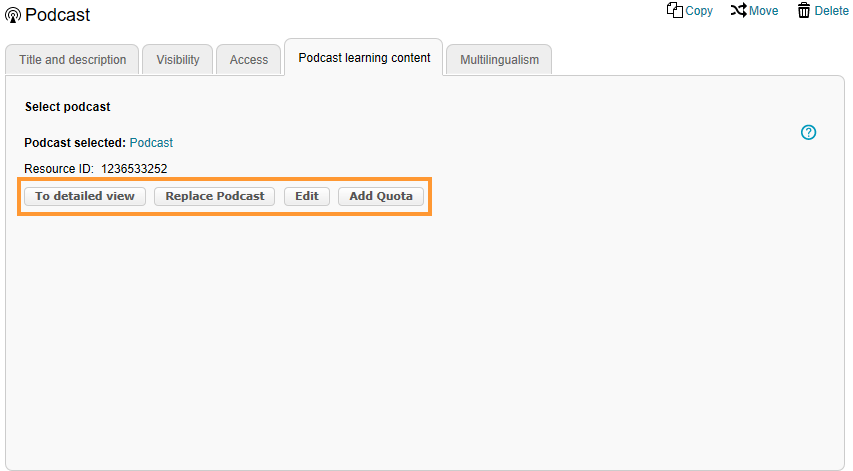Go to the Access tab
This screenshot has height=471, width=853.
click(x=249, y=60)
